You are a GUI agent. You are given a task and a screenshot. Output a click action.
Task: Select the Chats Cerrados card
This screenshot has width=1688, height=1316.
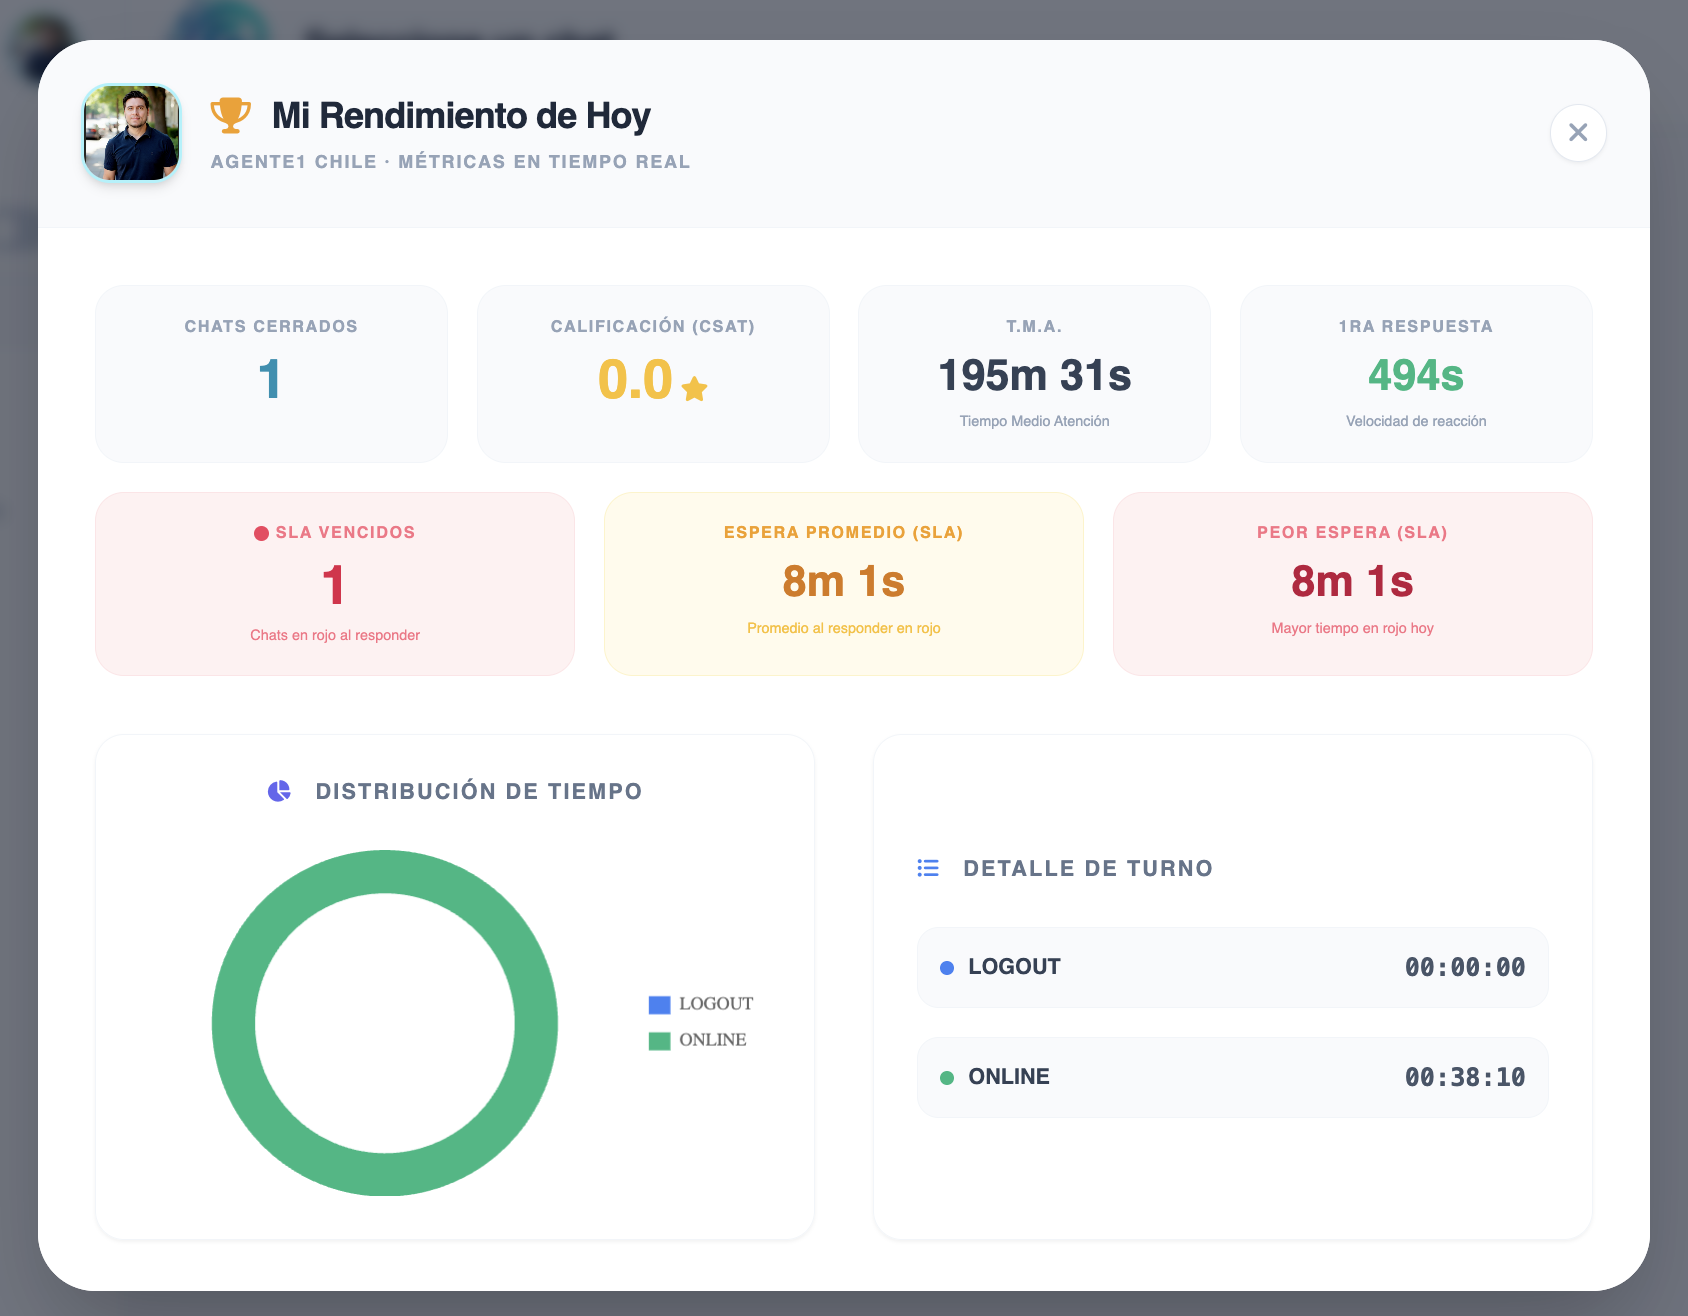coord(271,374)
